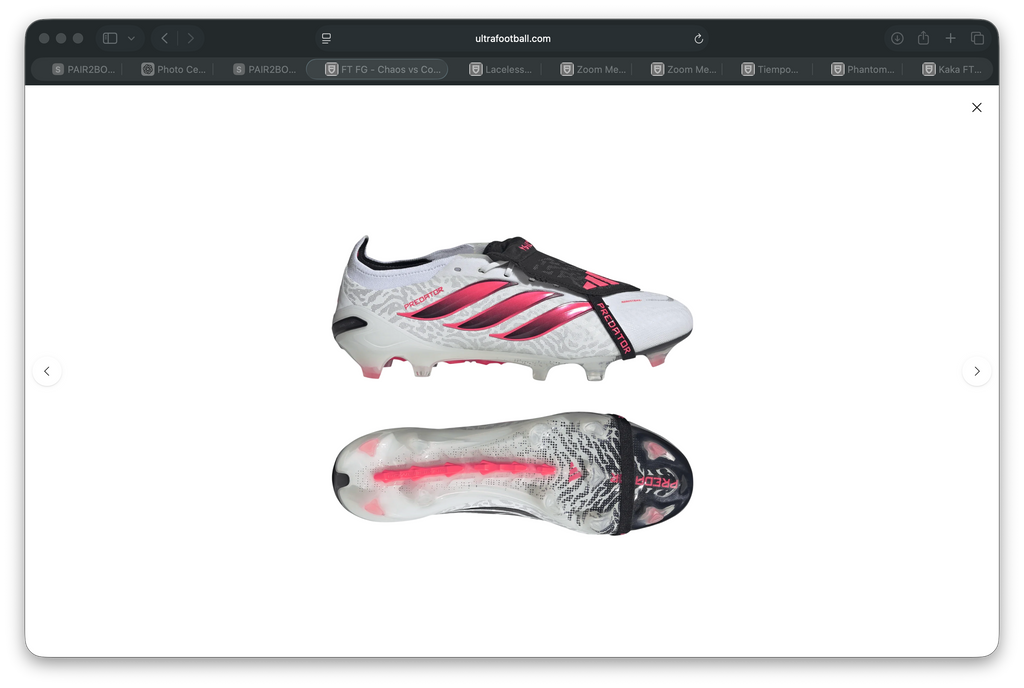Switch to the Laceless... tab

pyautogui.click(x=501, y=69)
